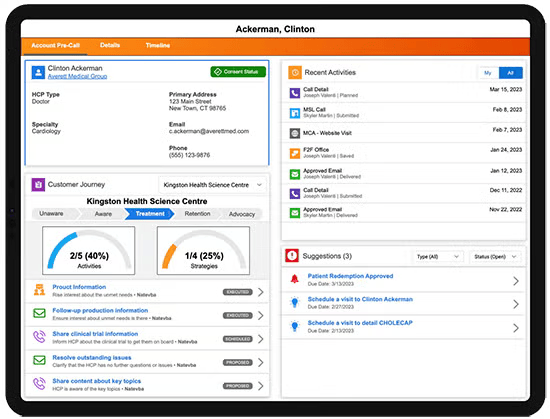550x419 pixels.
Task: Open the Prouct Information activity link
Action: point(79,287)
